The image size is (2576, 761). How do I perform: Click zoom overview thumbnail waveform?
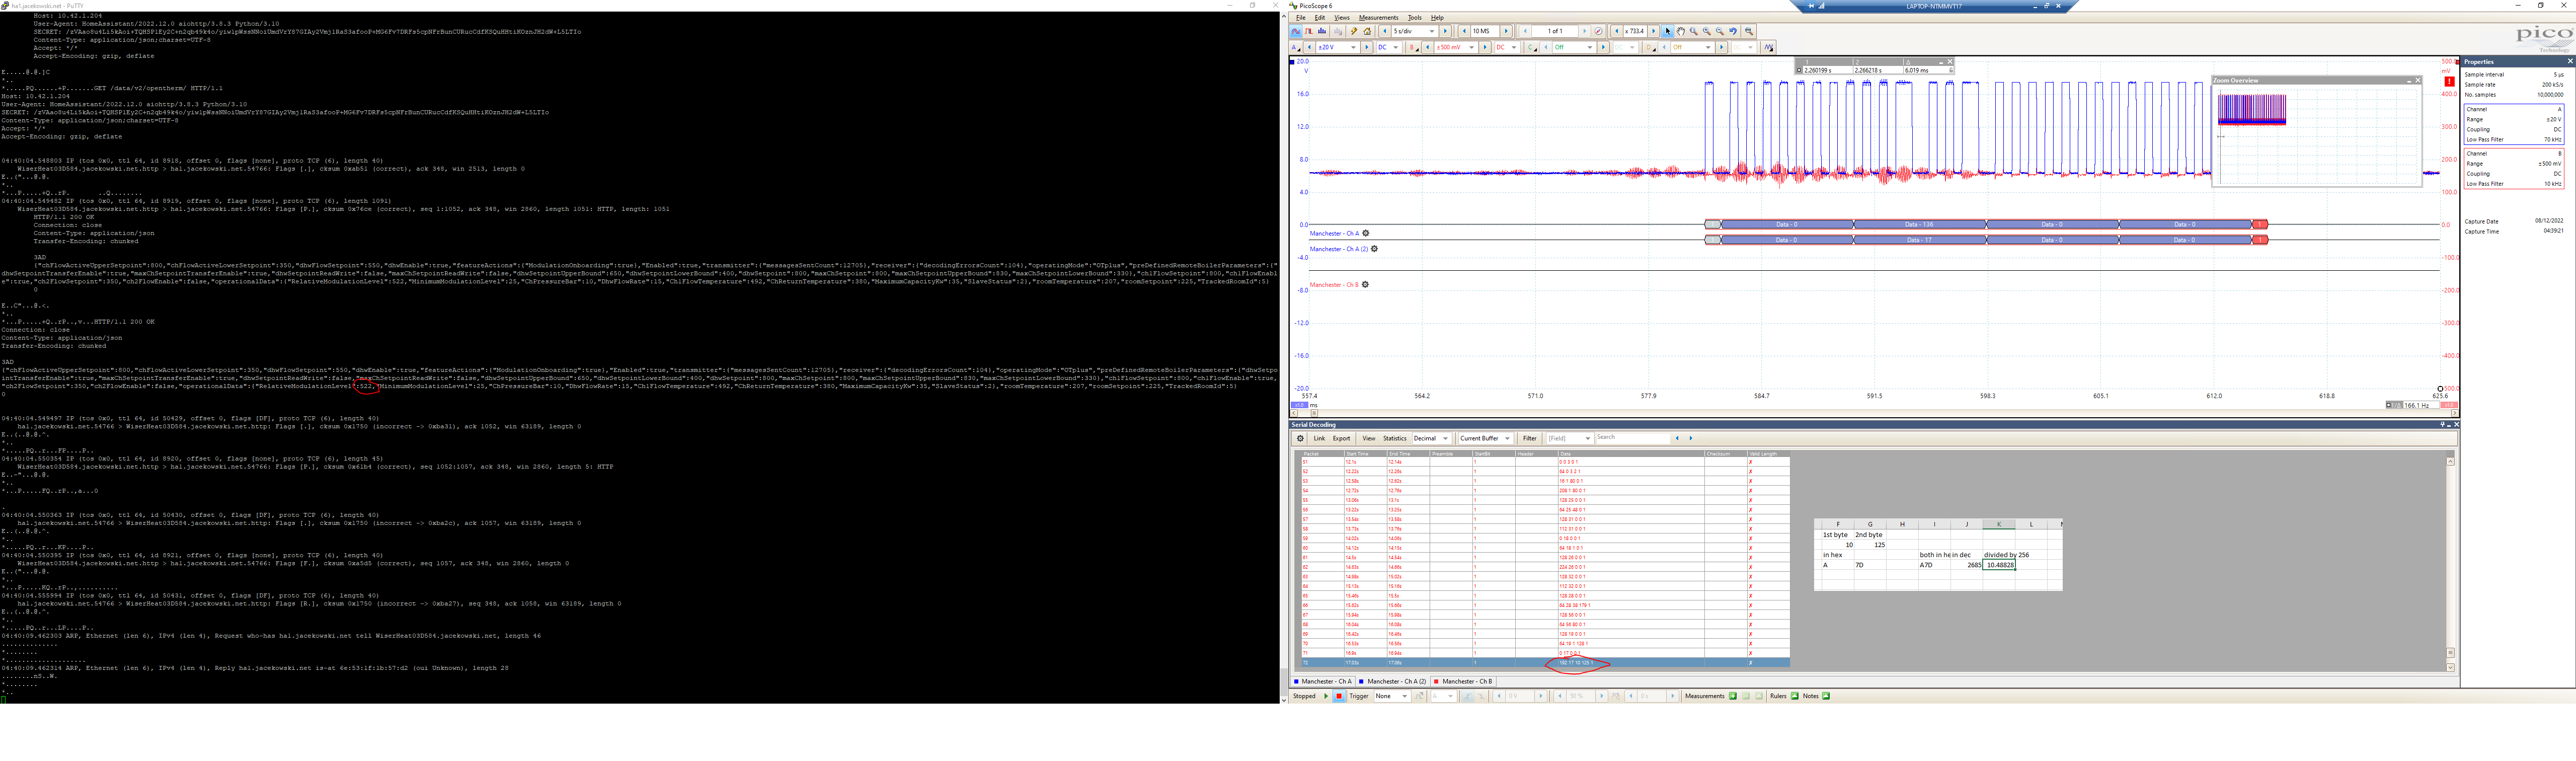click(x=2252, y=109)
